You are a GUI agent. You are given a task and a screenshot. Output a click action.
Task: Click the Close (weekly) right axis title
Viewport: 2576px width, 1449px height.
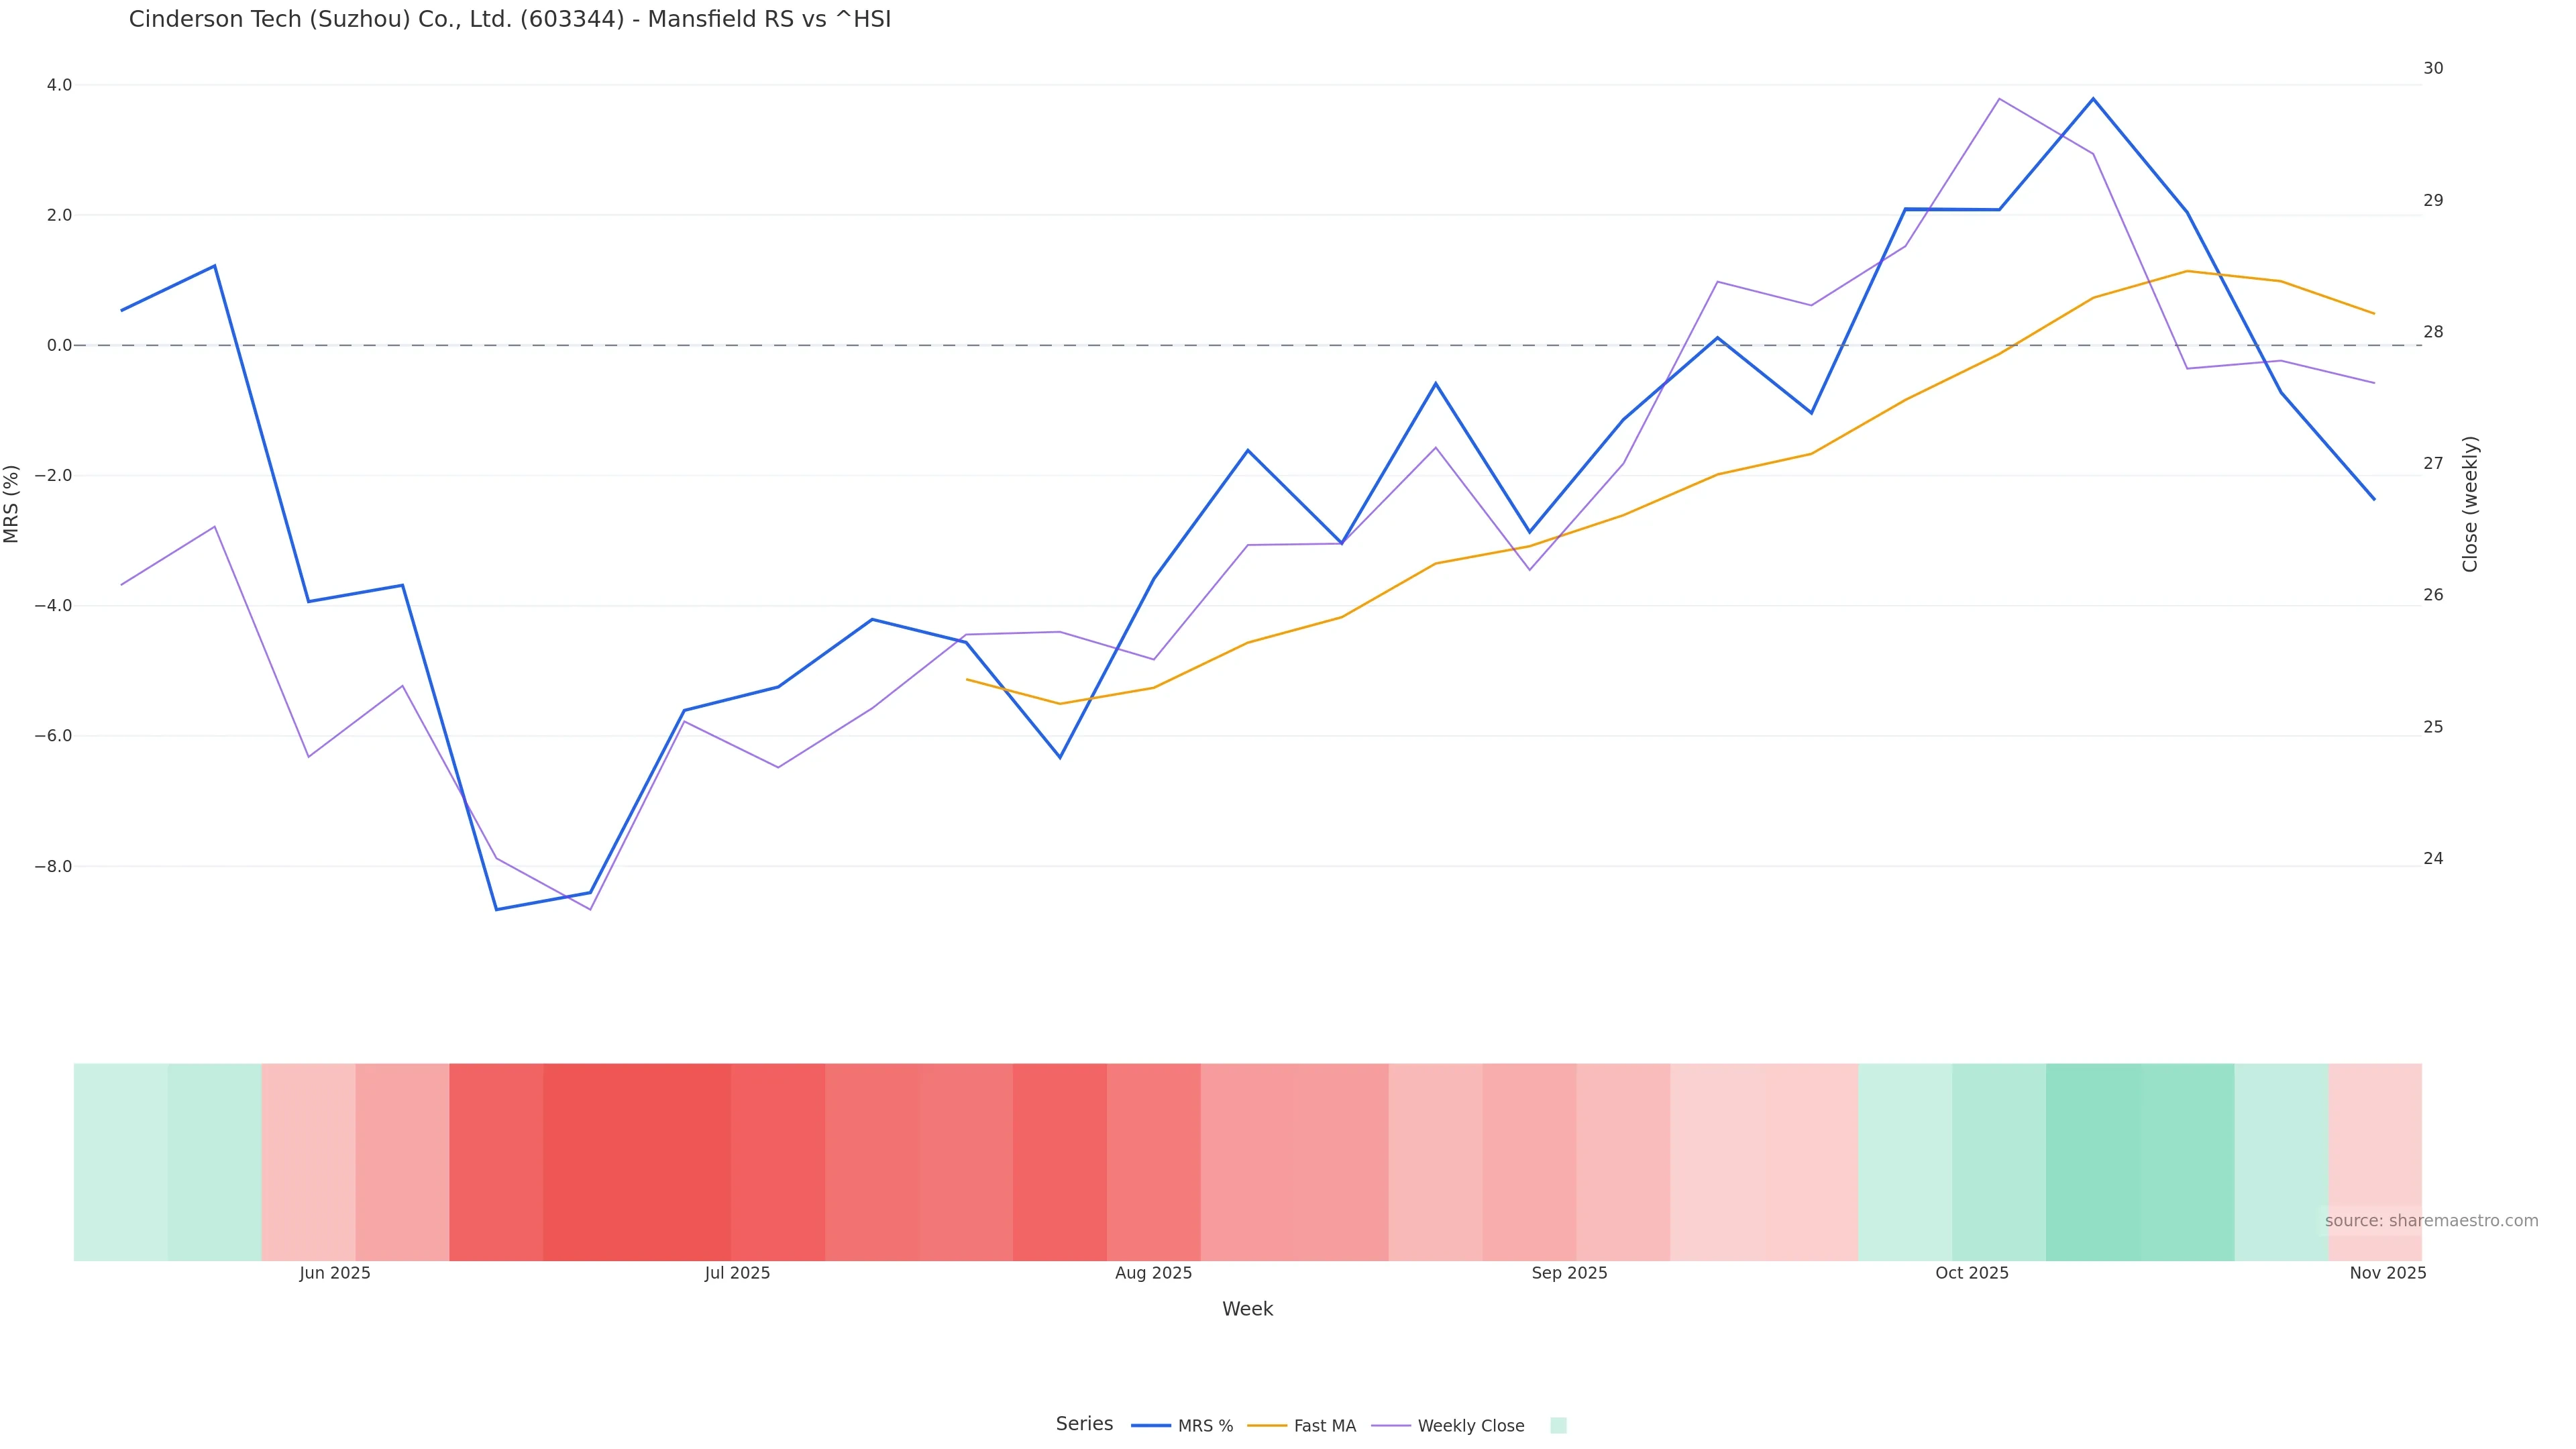[x=2470, y=504]
